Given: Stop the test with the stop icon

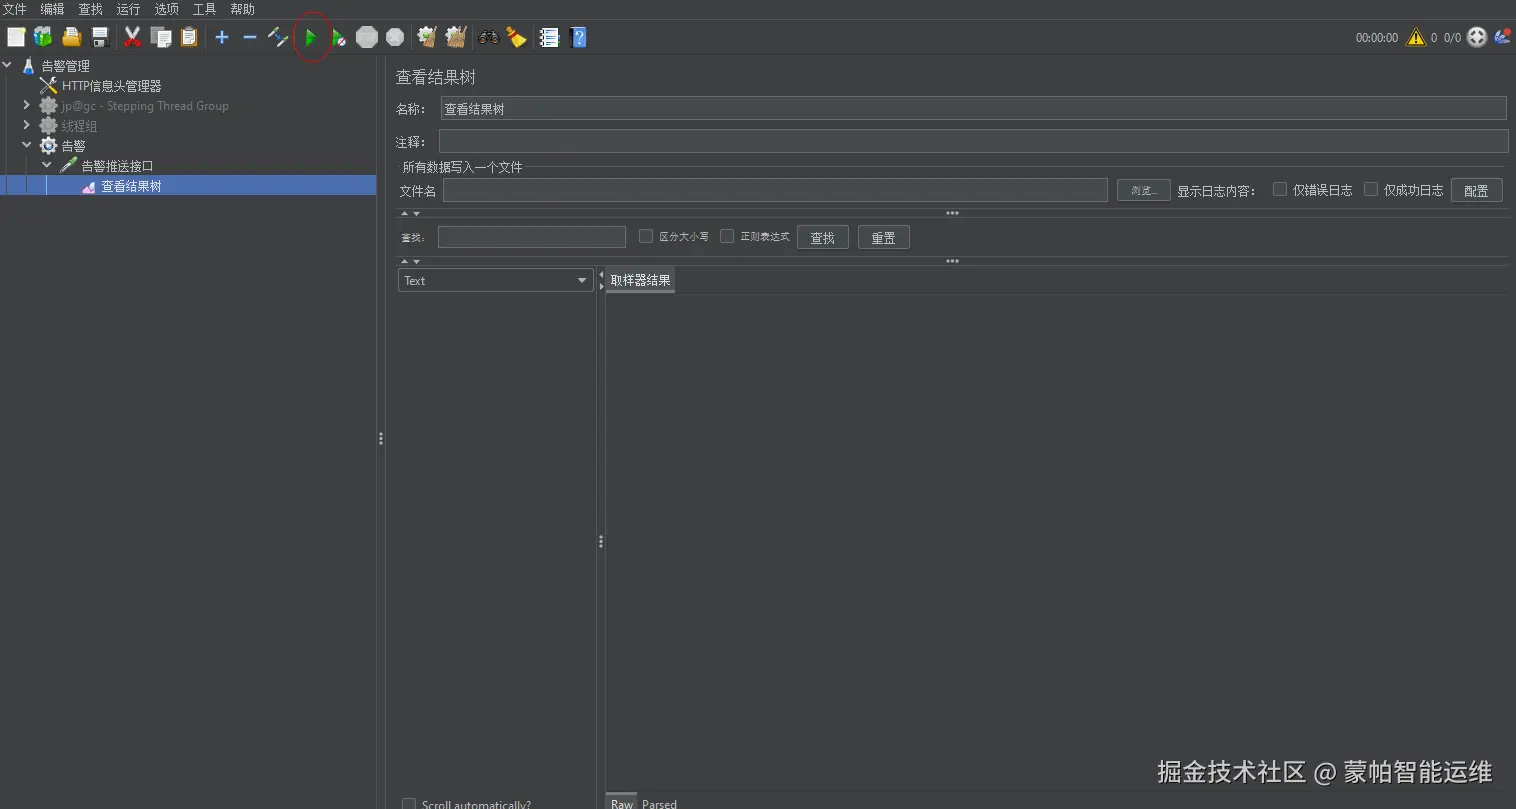Looking at the screenshot, I should 367,37.
